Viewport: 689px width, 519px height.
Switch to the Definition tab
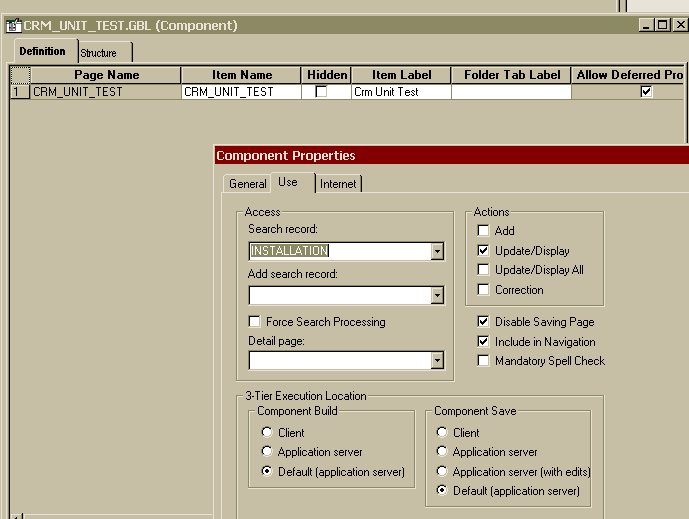point(43,51)
